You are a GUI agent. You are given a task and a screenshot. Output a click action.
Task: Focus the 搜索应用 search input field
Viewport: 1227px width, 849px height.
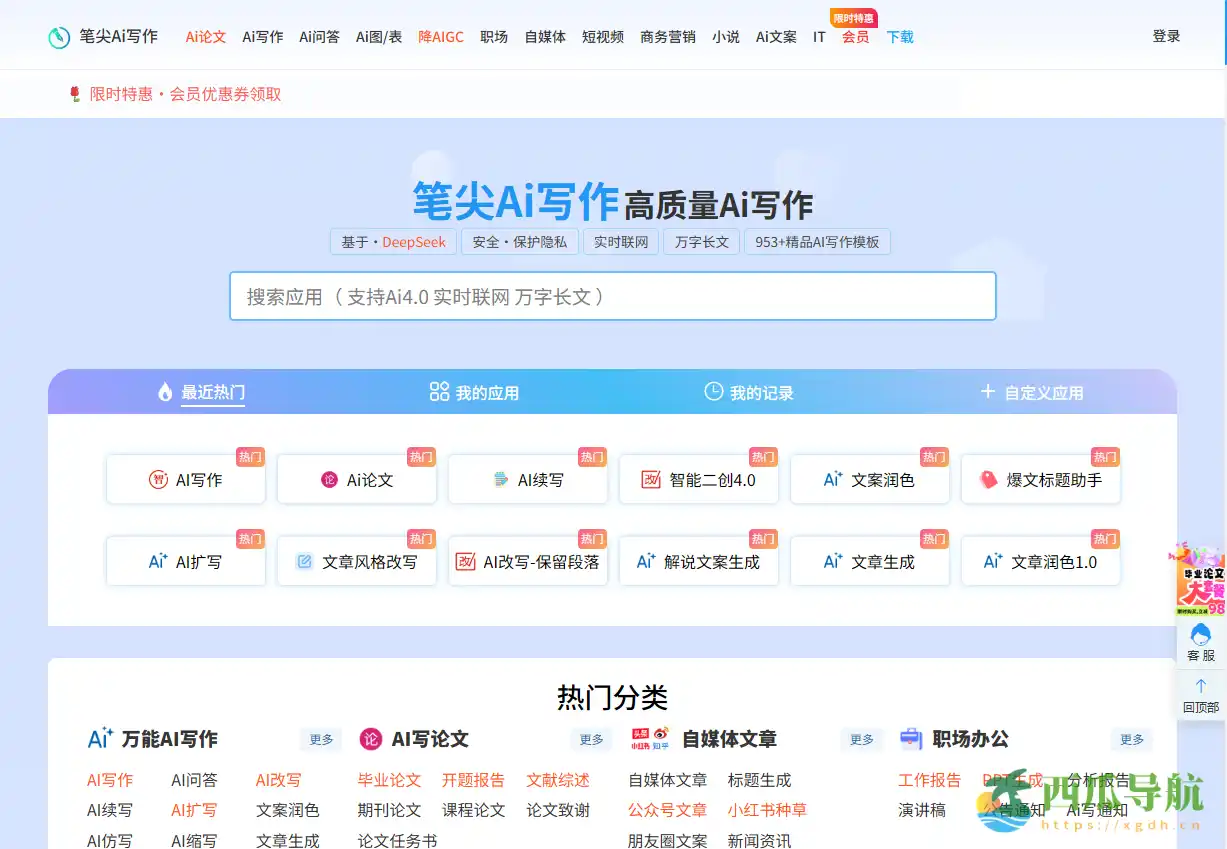(612, 297)
